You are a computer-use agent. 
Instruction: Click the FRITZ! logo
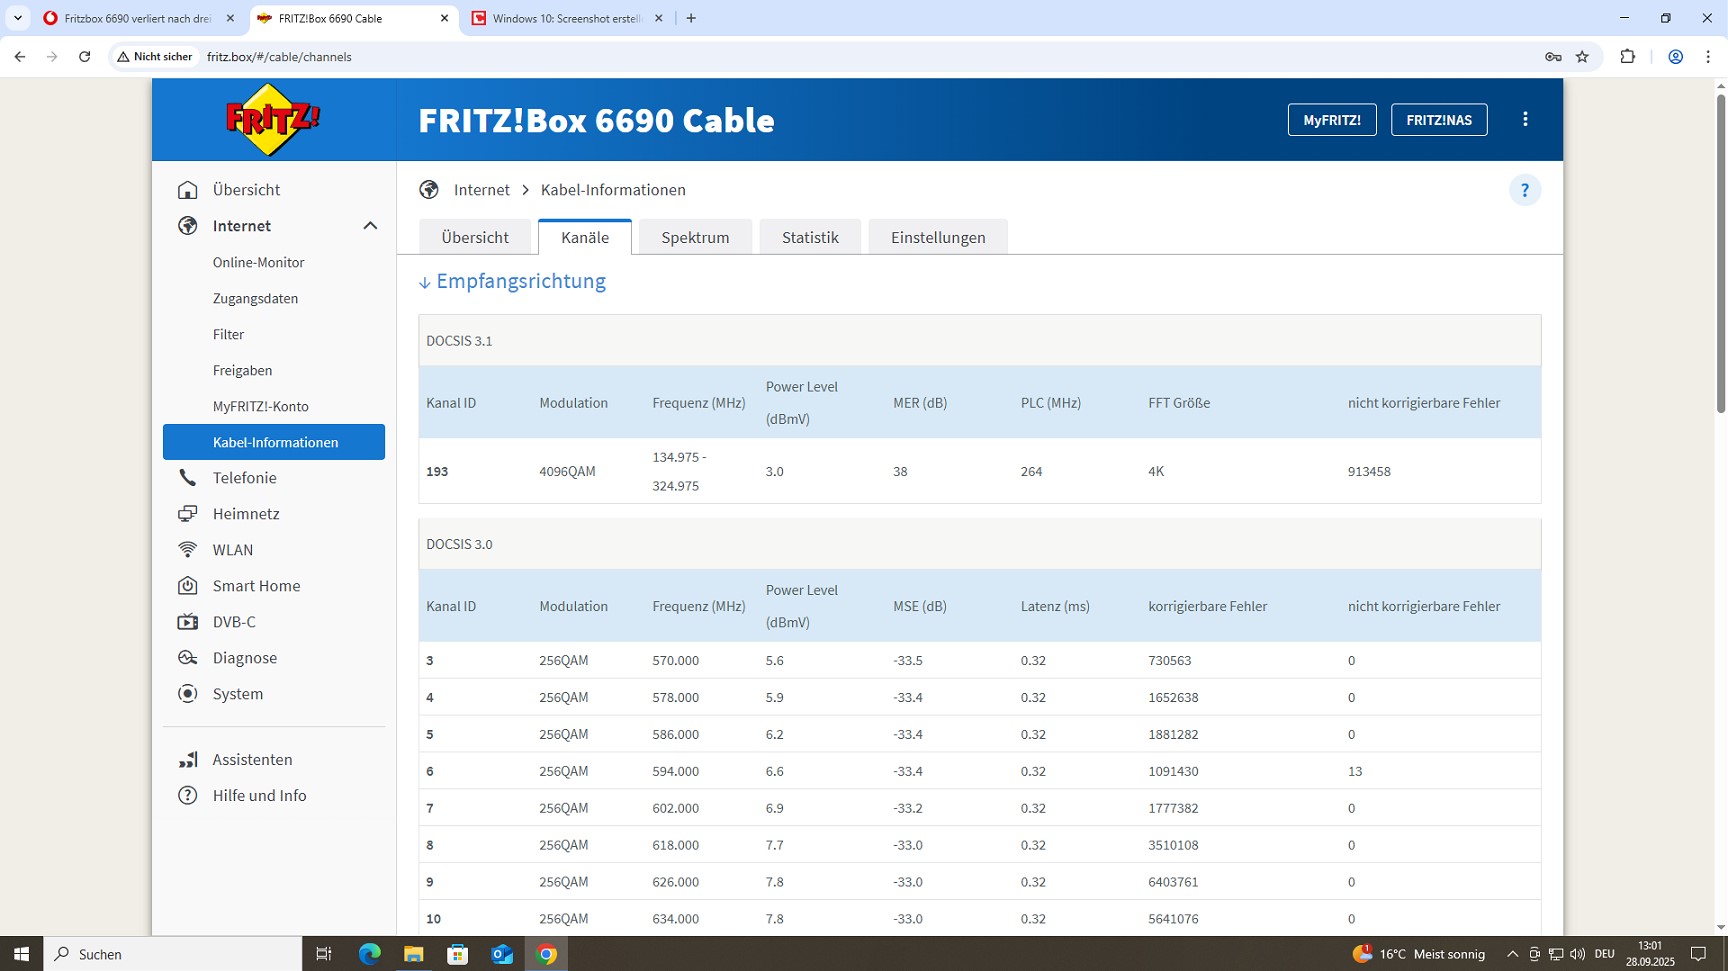(272, 120)
